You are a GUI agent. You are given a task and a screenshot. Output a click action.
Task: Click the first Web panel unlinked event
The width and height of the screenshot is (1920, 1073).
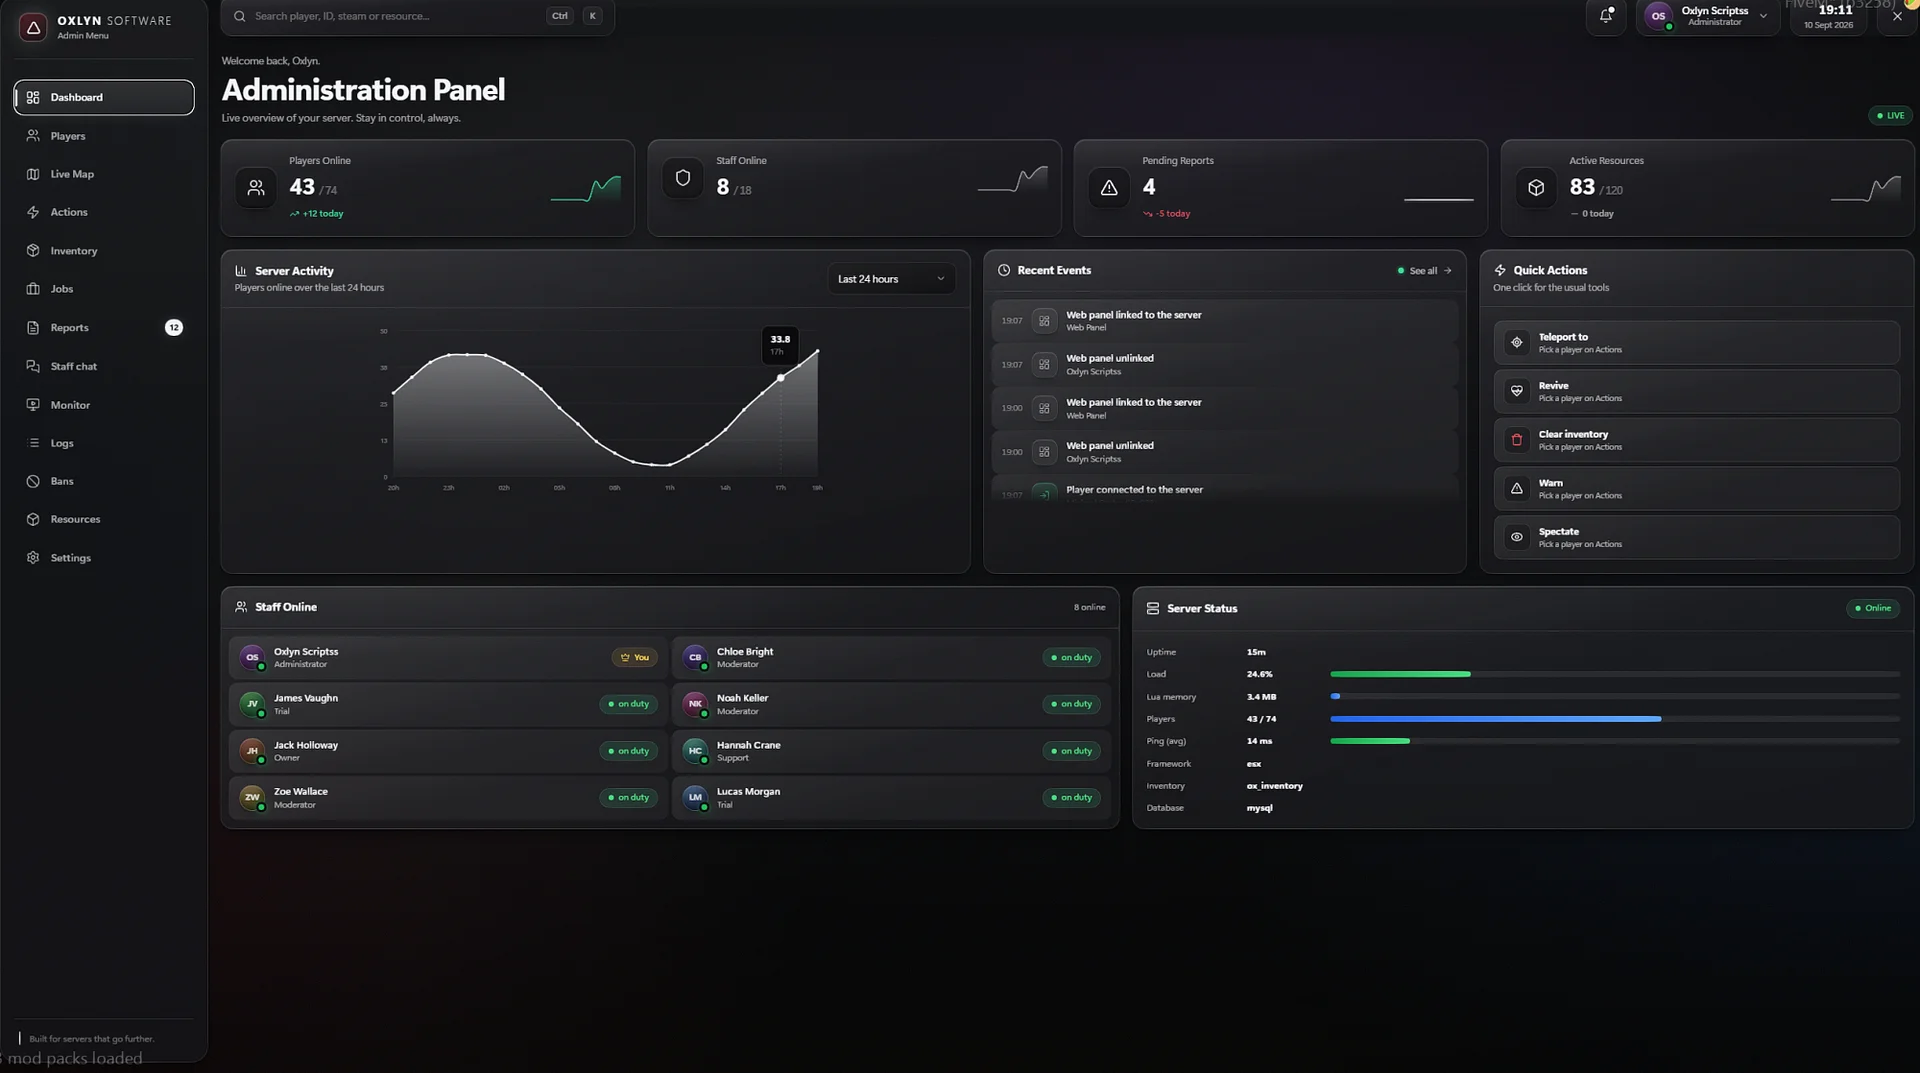(x=1224, y=364)
